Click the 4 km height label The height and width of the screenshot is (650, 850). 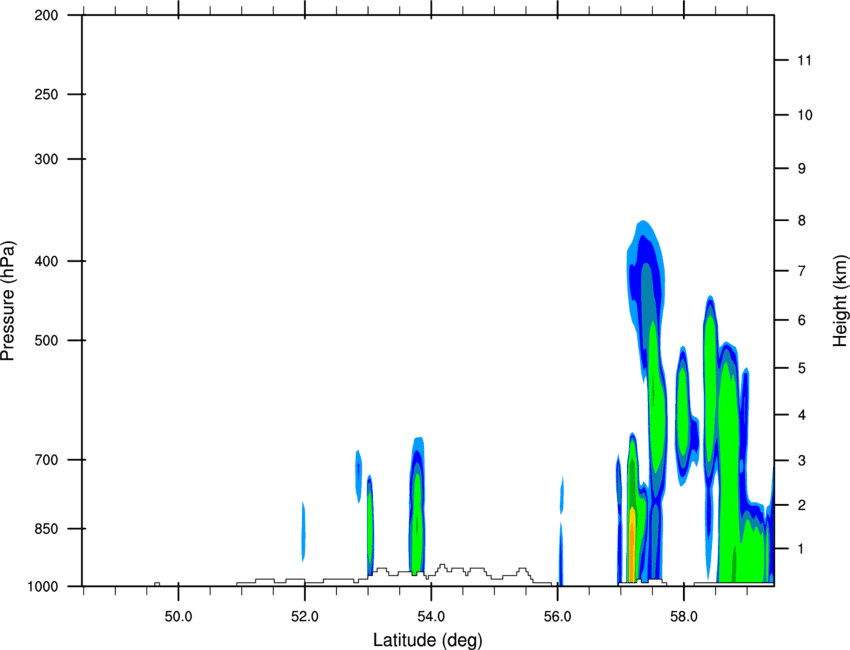pos(801,415)
